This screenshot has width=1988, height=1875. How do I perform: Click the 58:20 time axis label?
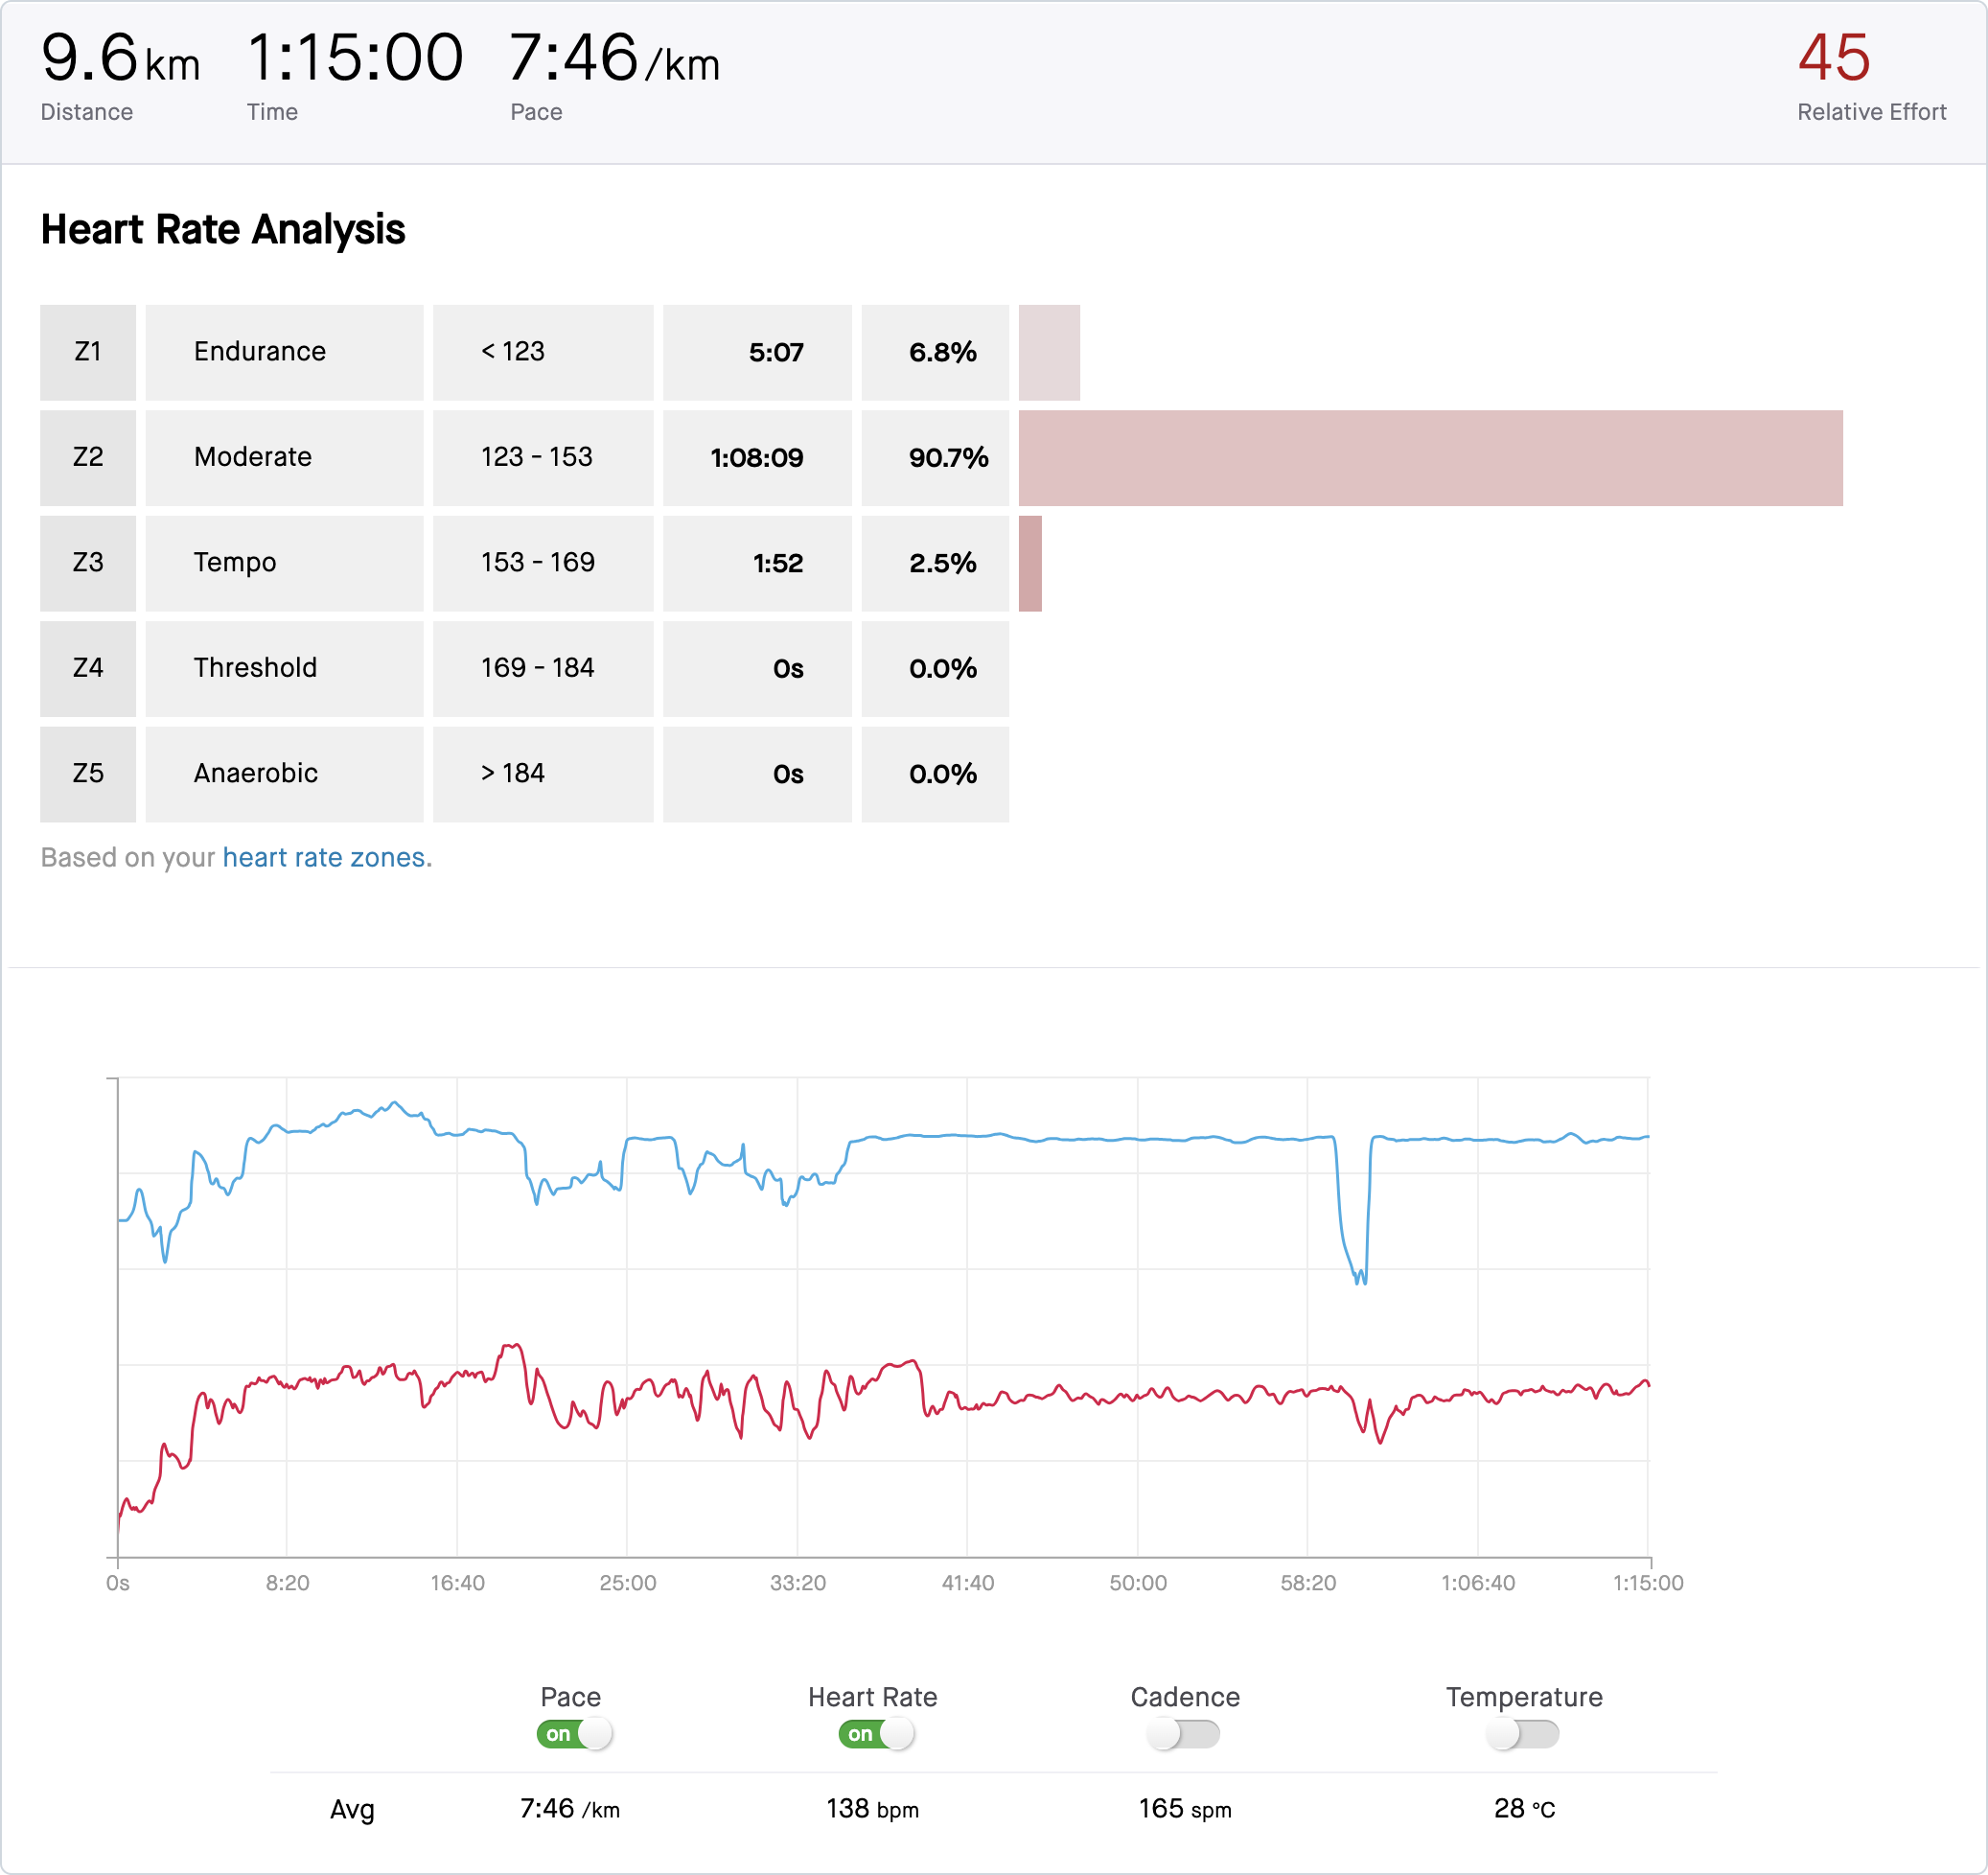click(1308, 1582)
